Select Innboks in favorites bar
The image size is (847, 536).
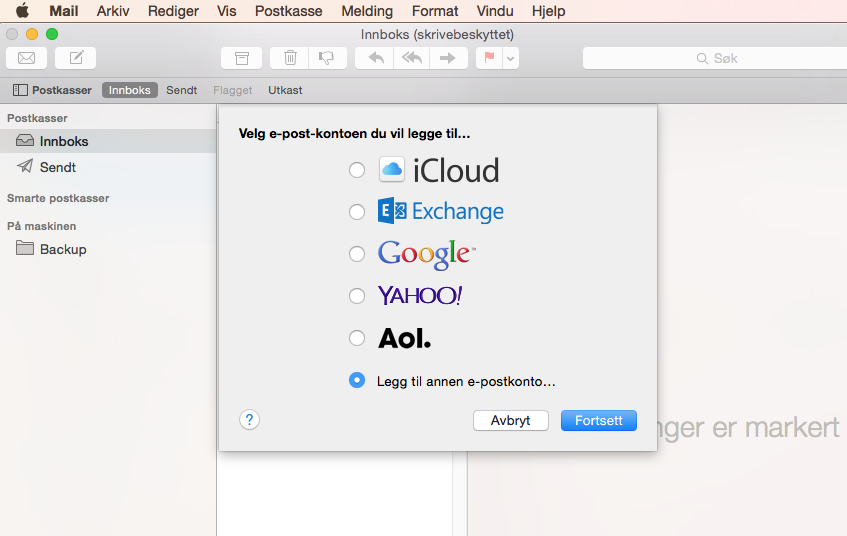point(130,90)
